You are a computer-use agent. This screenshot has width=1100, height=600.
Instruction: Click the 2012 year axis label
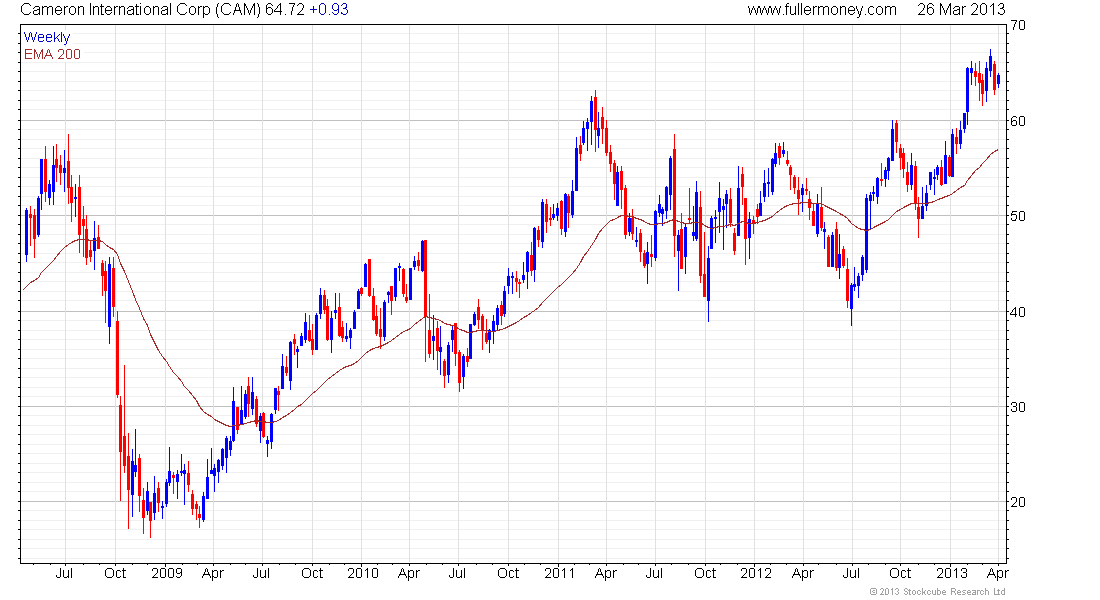(756, 573)
